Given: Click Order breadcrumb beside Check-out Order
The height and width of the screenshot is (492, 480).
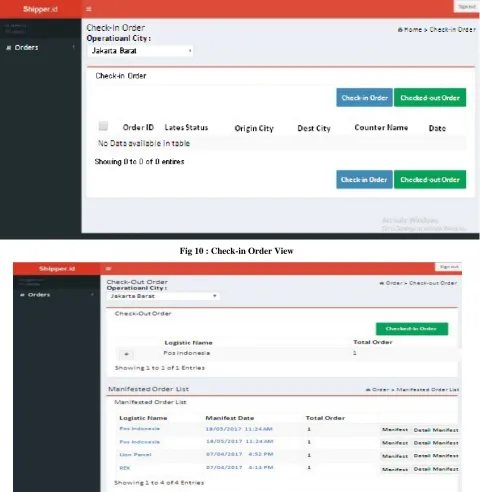Looking at the screenshot, I should pos(391,283).
